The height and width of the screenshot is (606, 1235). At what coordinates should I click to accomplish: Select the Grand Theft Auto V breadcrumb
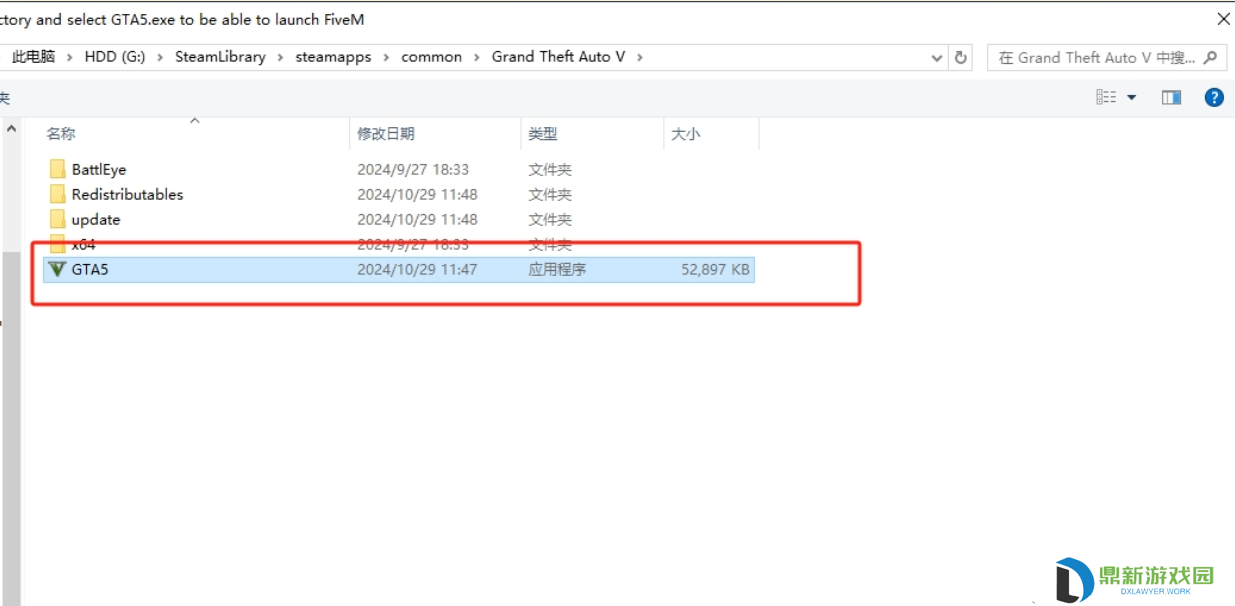coord(558,57)
